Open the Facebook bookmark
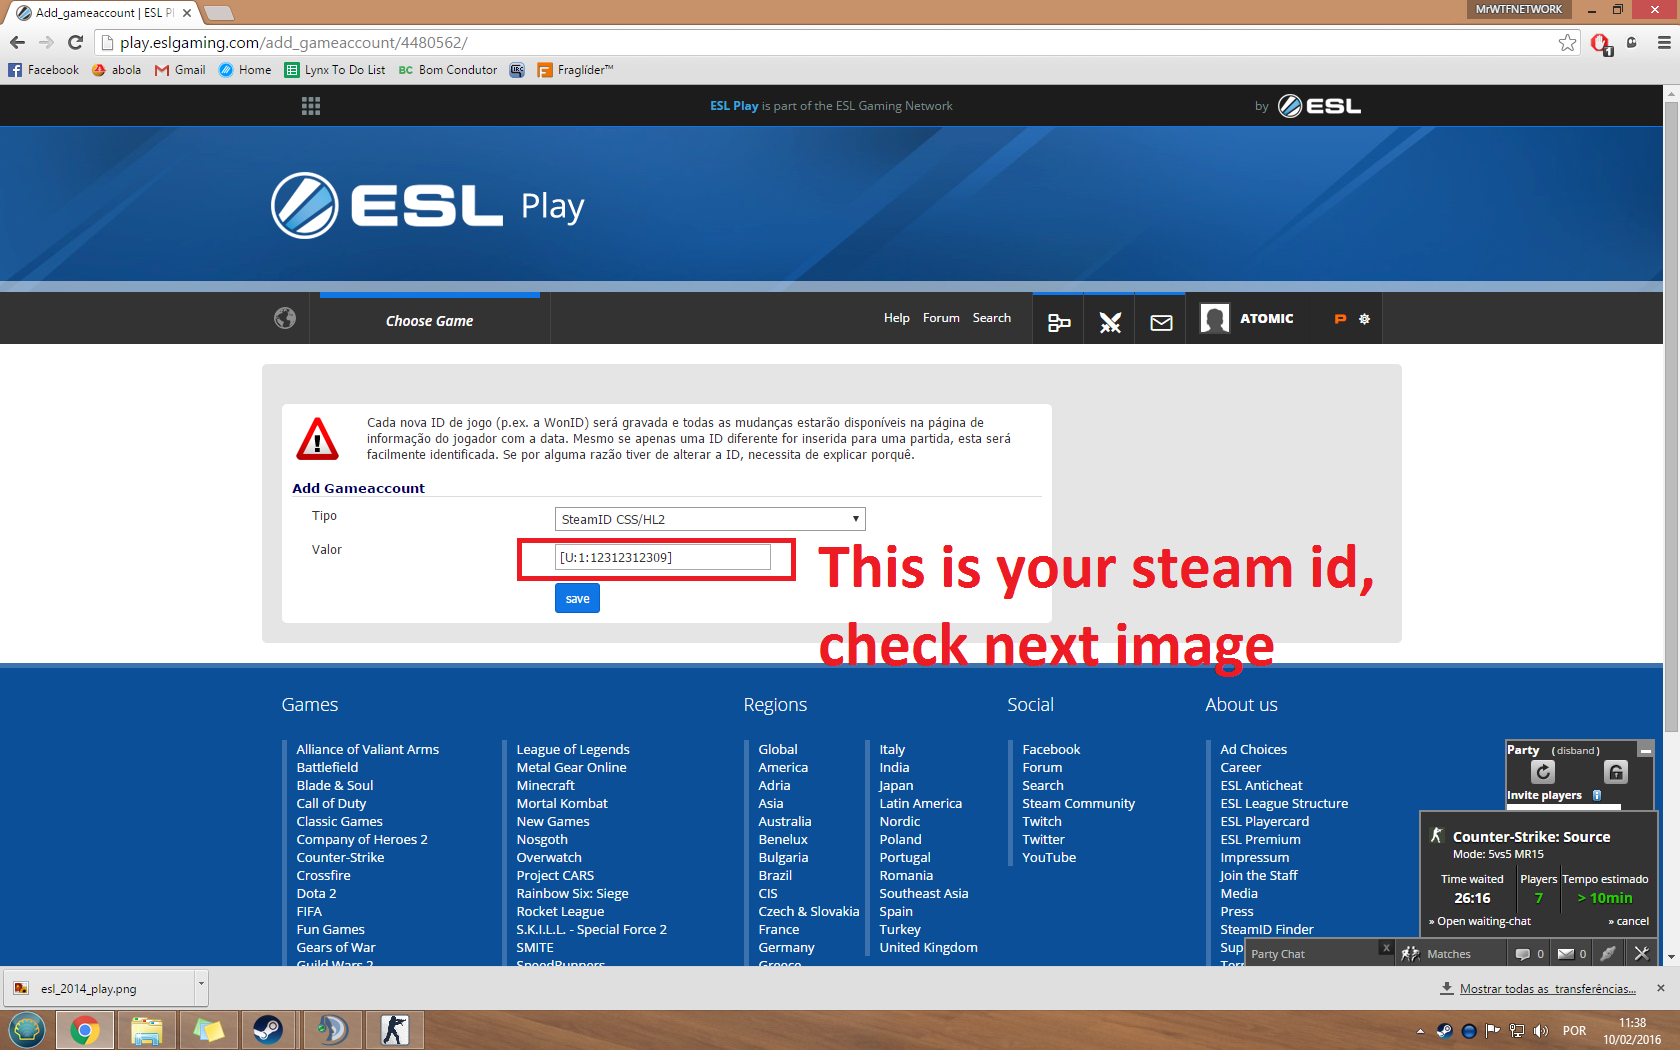1680x1050 pixels. click(44, 70)
